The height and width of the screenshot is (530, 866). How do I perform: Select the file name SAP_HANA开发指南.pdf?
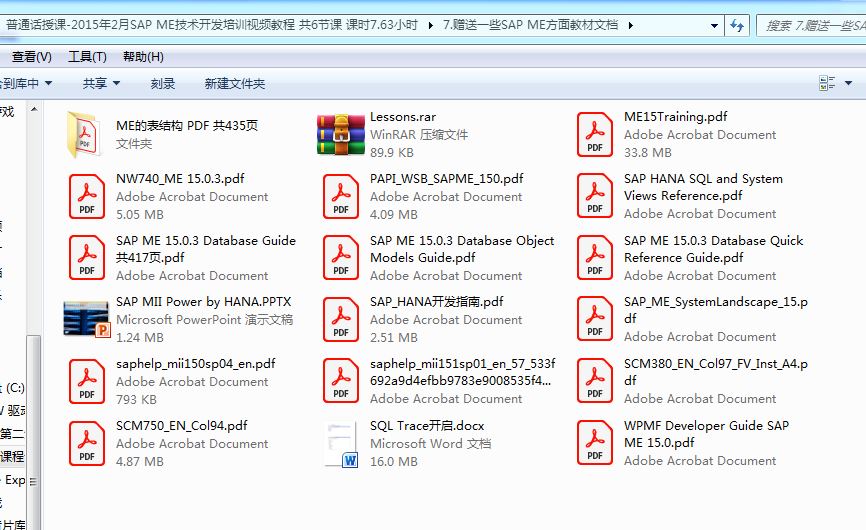click(437, 302)
